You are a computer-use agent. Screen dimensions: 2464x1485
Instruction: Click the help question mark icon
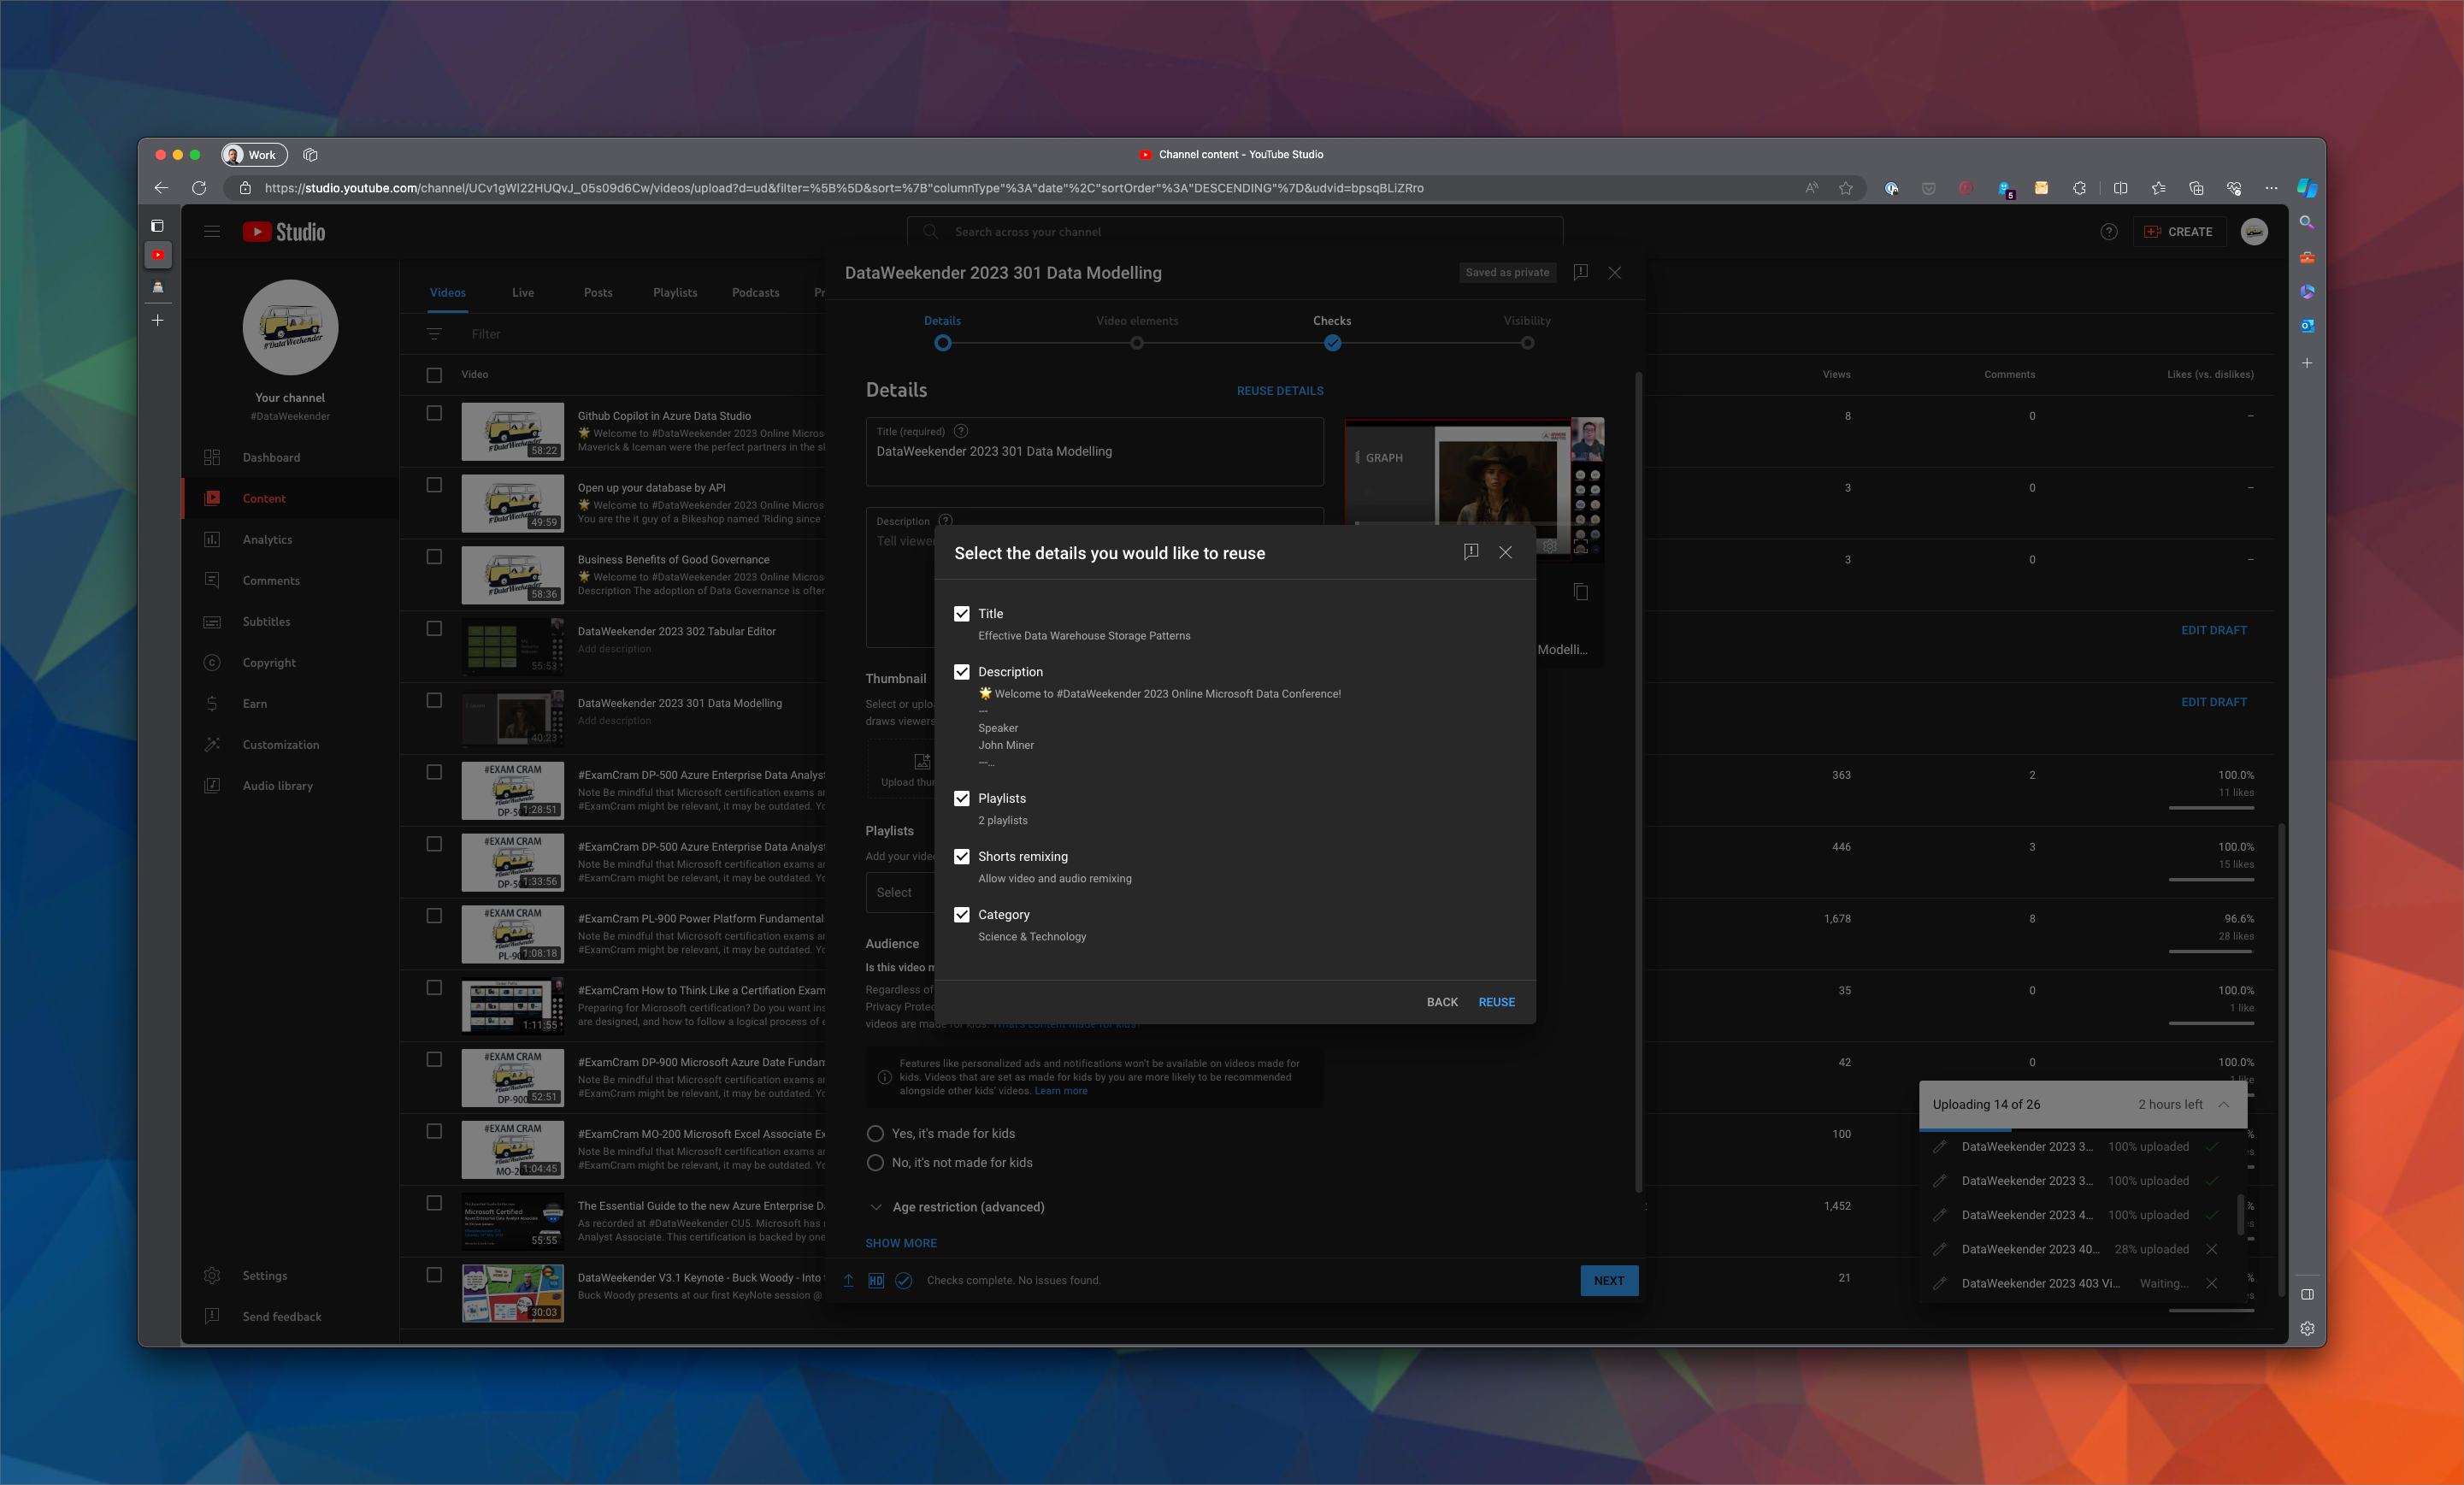pyautogui.click(x=2109, y=231)
